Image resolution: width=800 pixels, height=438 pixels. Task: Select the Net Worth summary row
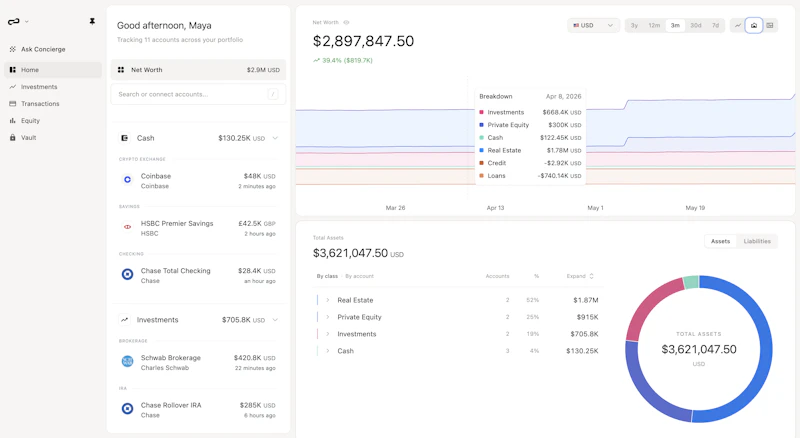click(198, 70)
